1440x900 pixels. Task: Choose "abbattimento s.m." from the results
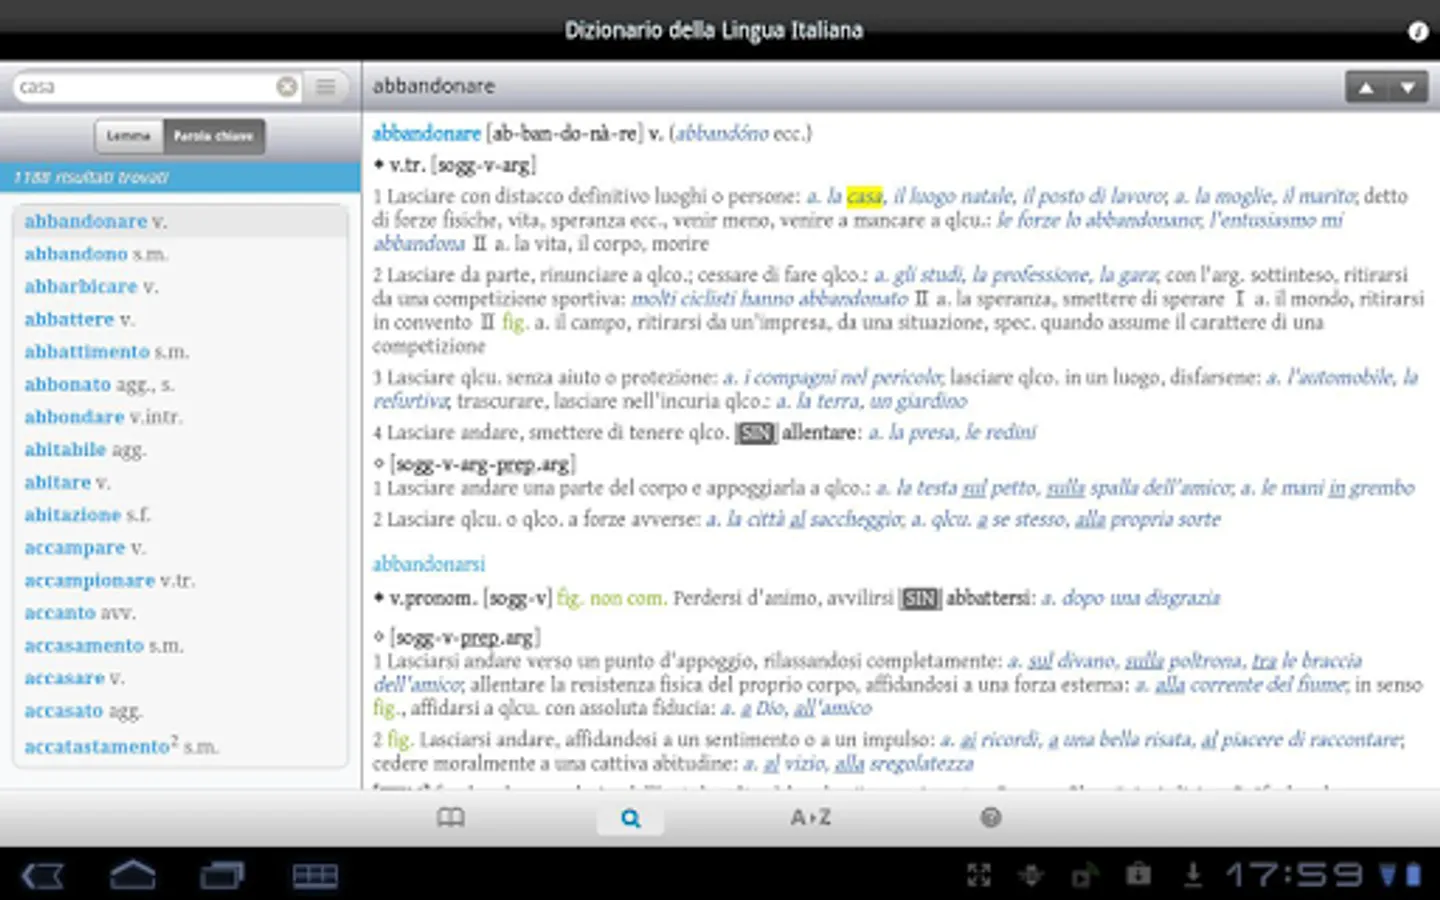click(180, 351)
